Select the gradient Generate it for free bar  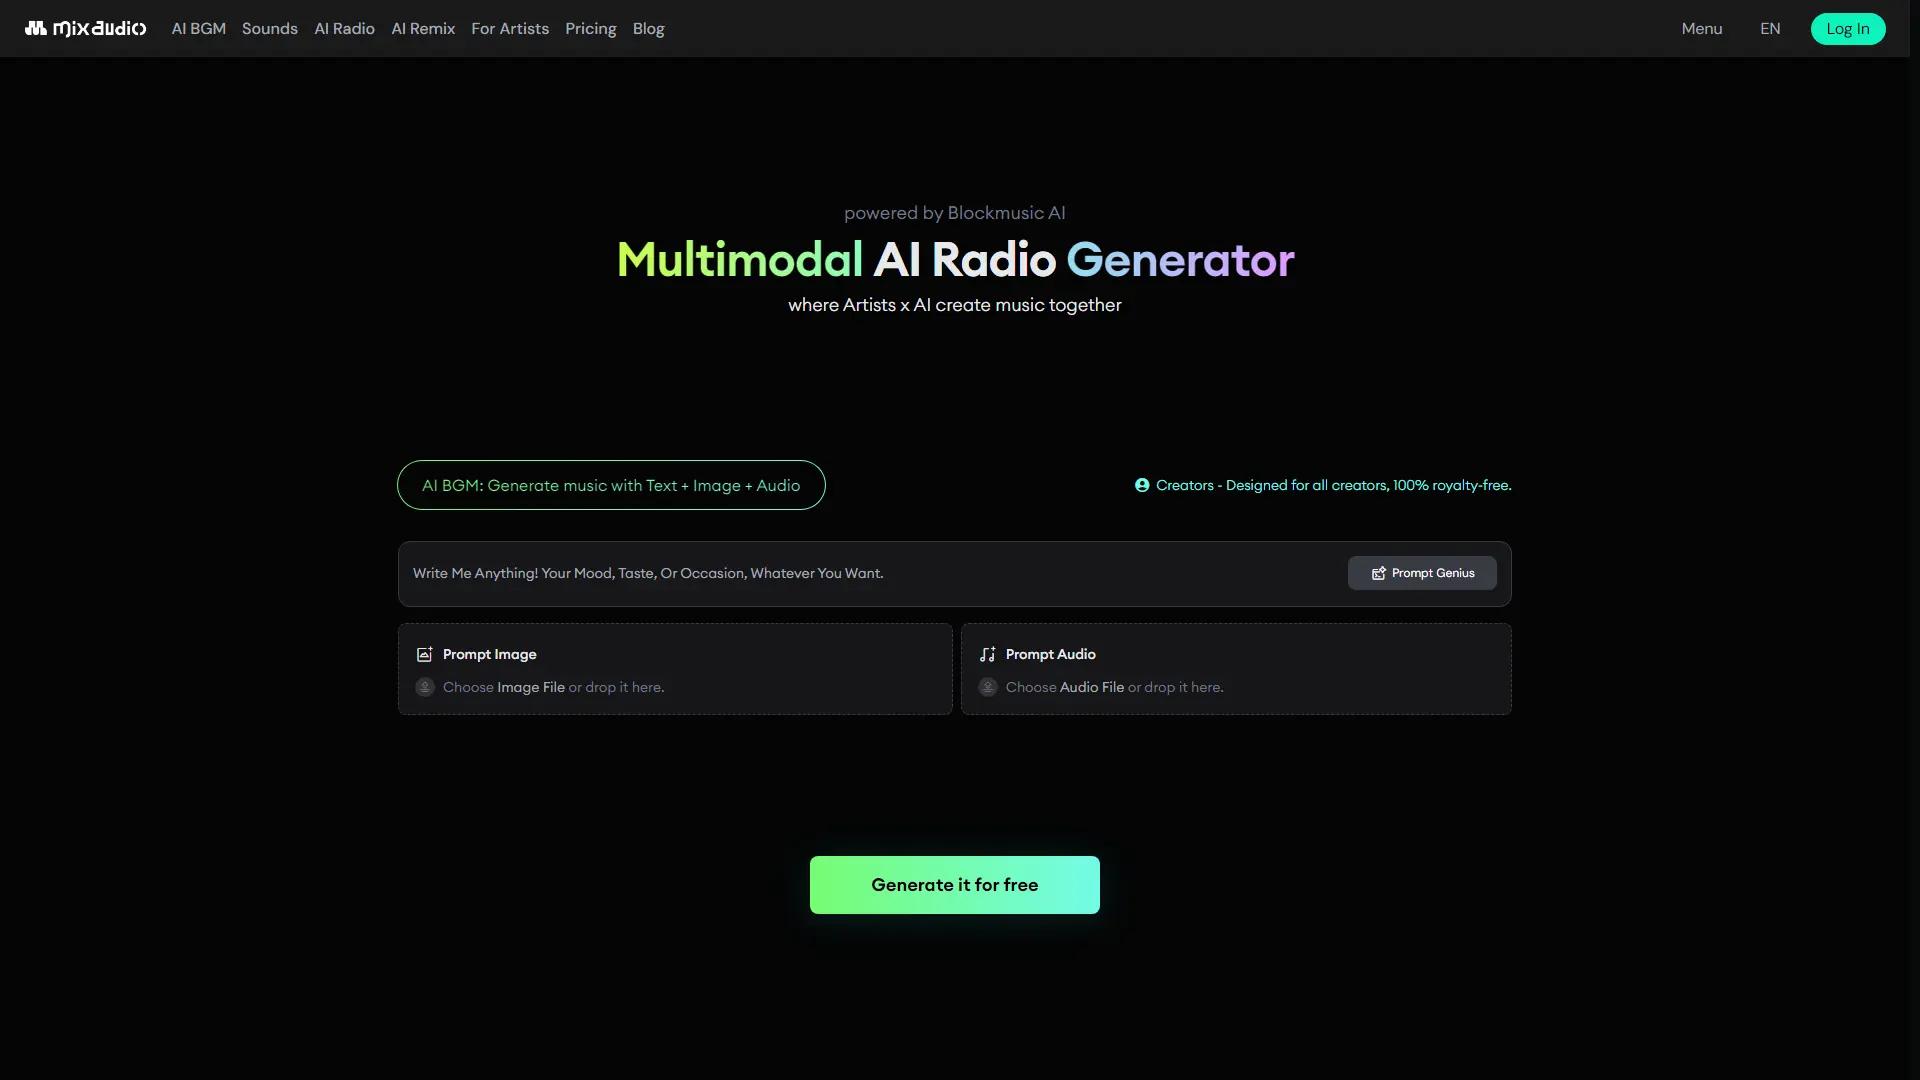[x=954, y=884]
